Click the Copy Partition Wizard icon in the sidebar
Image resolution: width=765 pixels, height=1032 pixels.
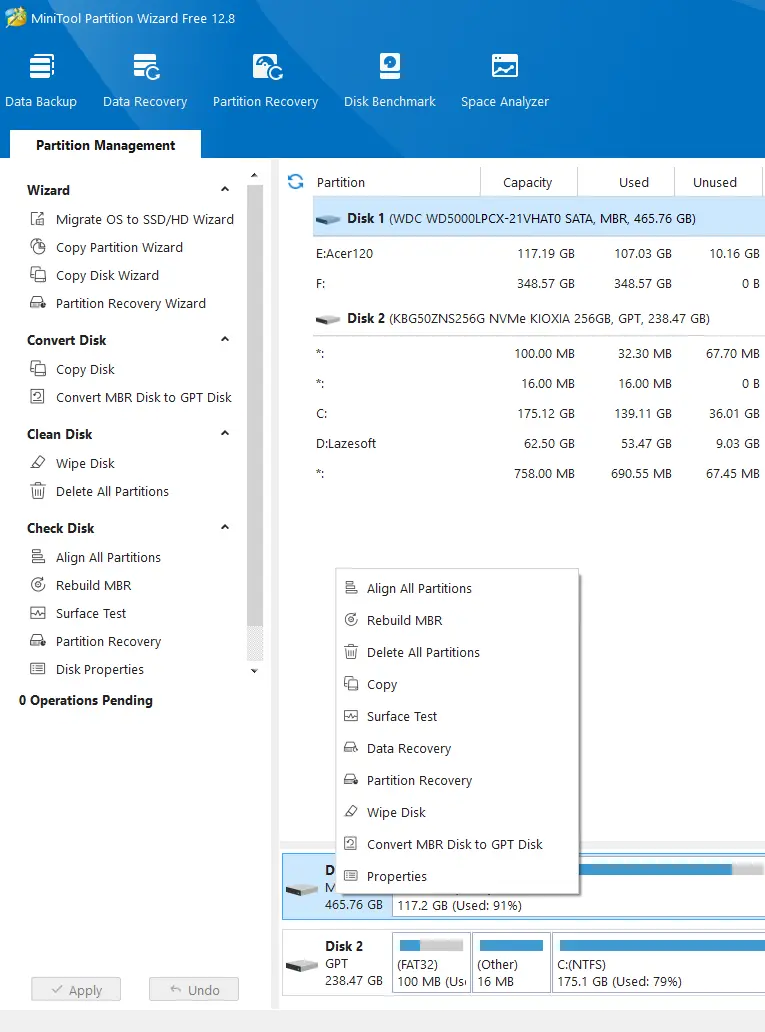click(38, 247)
